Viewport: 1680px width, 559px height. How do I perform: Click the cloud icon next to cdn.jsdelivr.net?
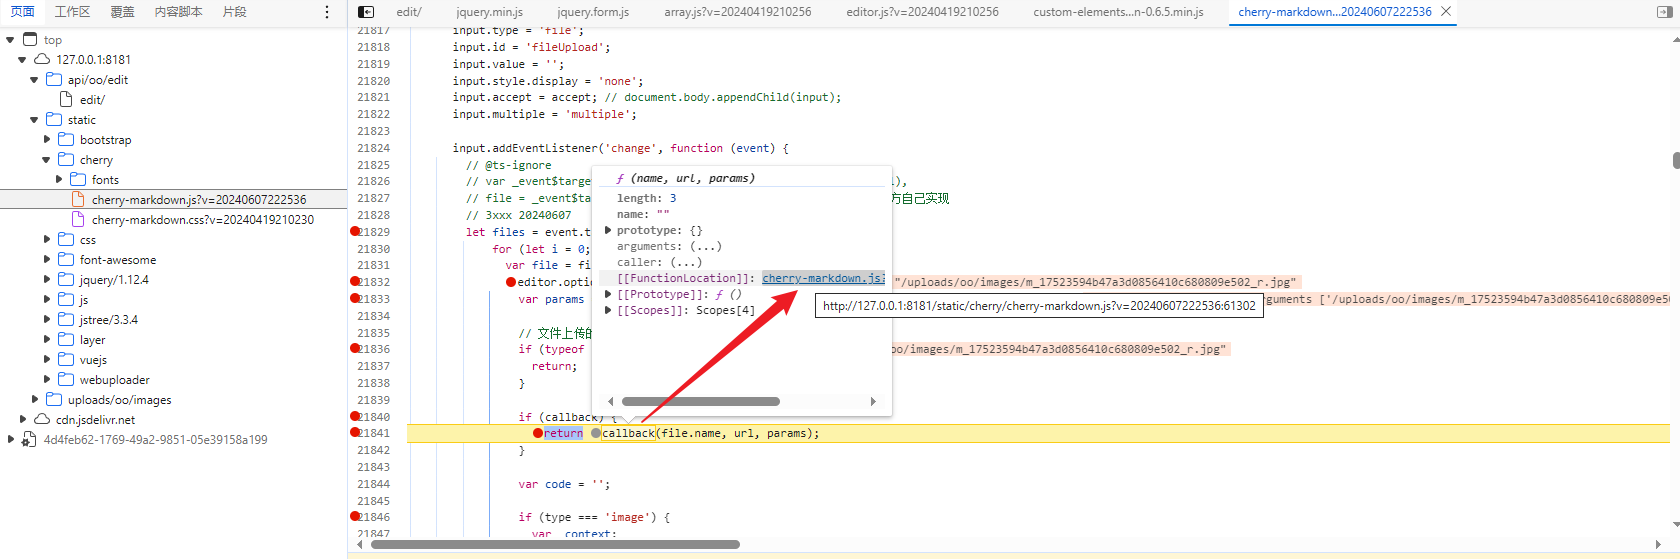(42, 420)
